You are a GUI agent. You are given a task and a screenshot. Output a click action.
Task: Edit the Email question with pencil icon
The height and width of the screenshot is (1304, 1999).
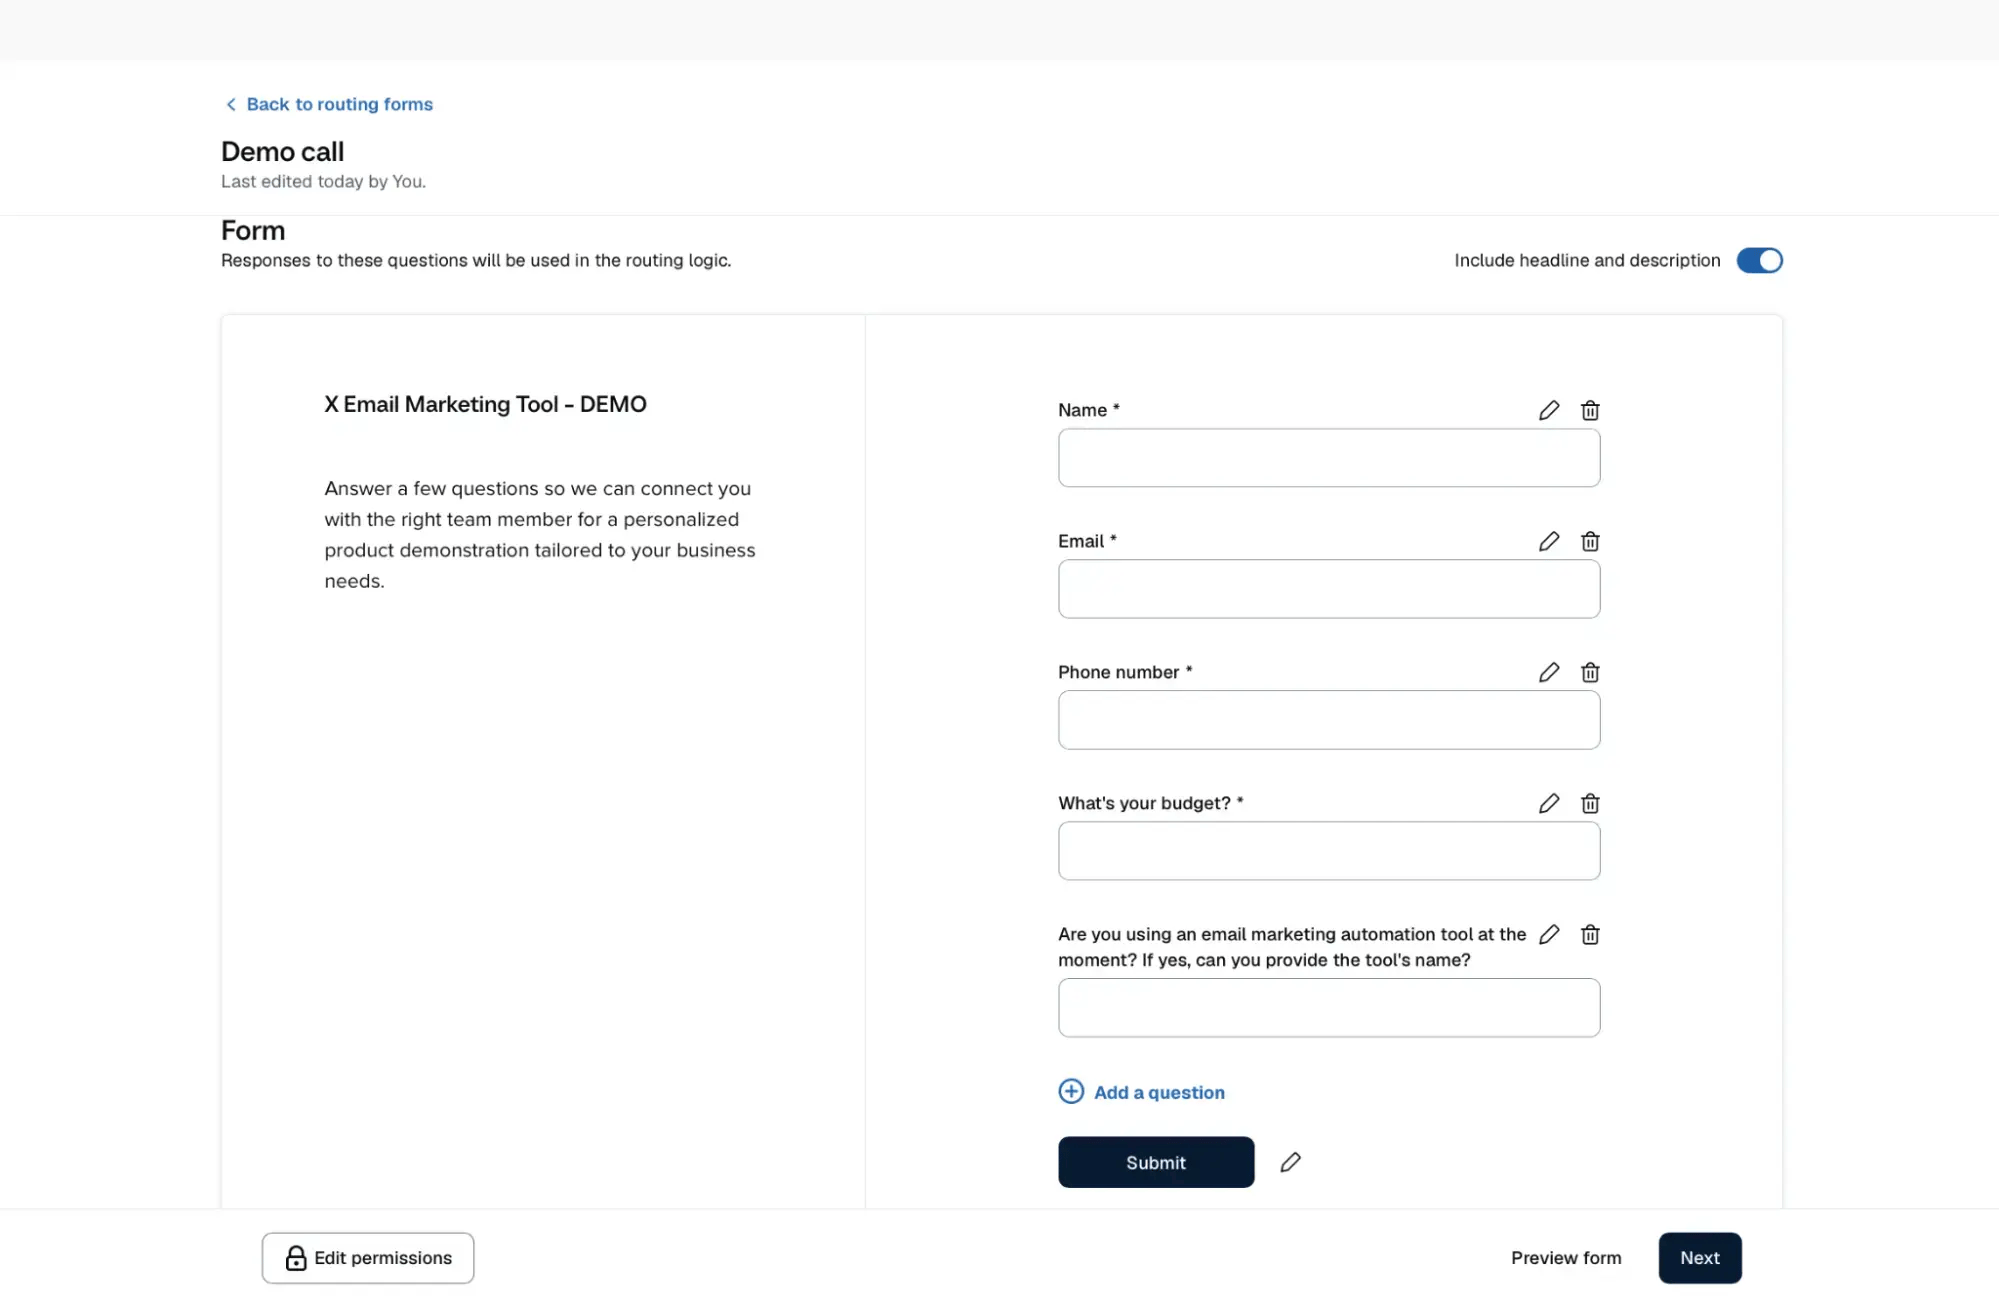coord(1549,541)
